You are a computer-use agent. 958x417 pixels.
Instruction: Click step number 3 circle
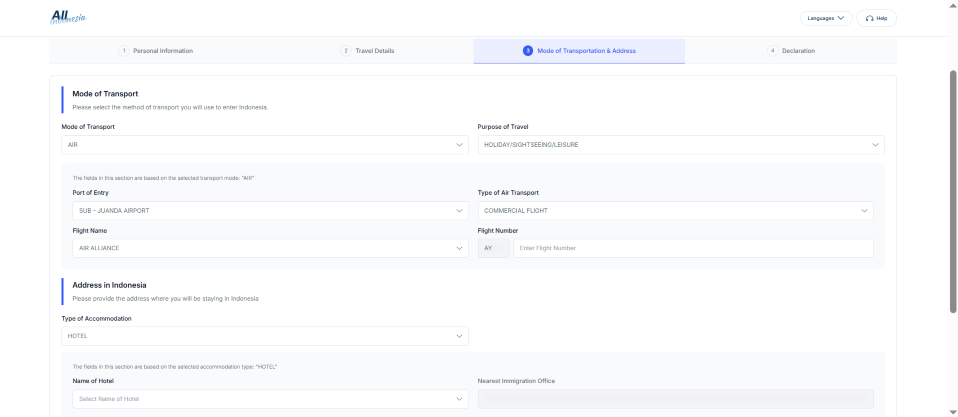[528, 51]
